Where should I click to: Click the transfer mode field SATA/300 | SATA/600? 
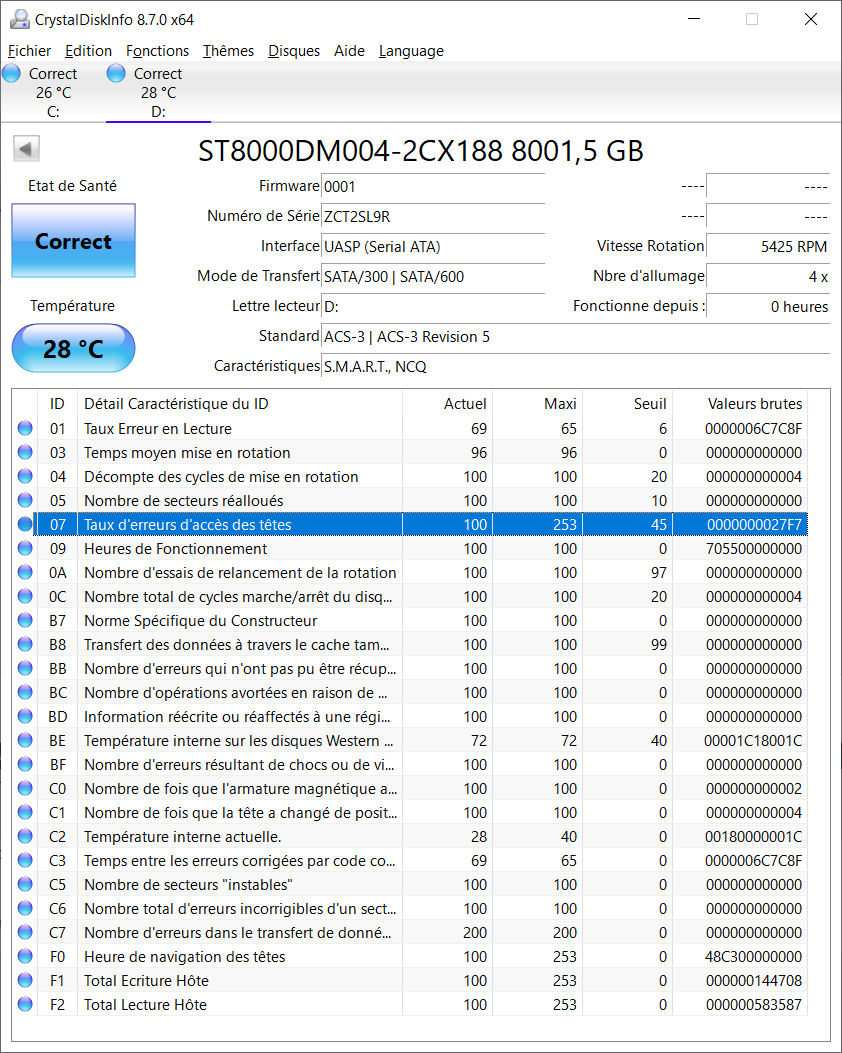[x=433, y=276]
